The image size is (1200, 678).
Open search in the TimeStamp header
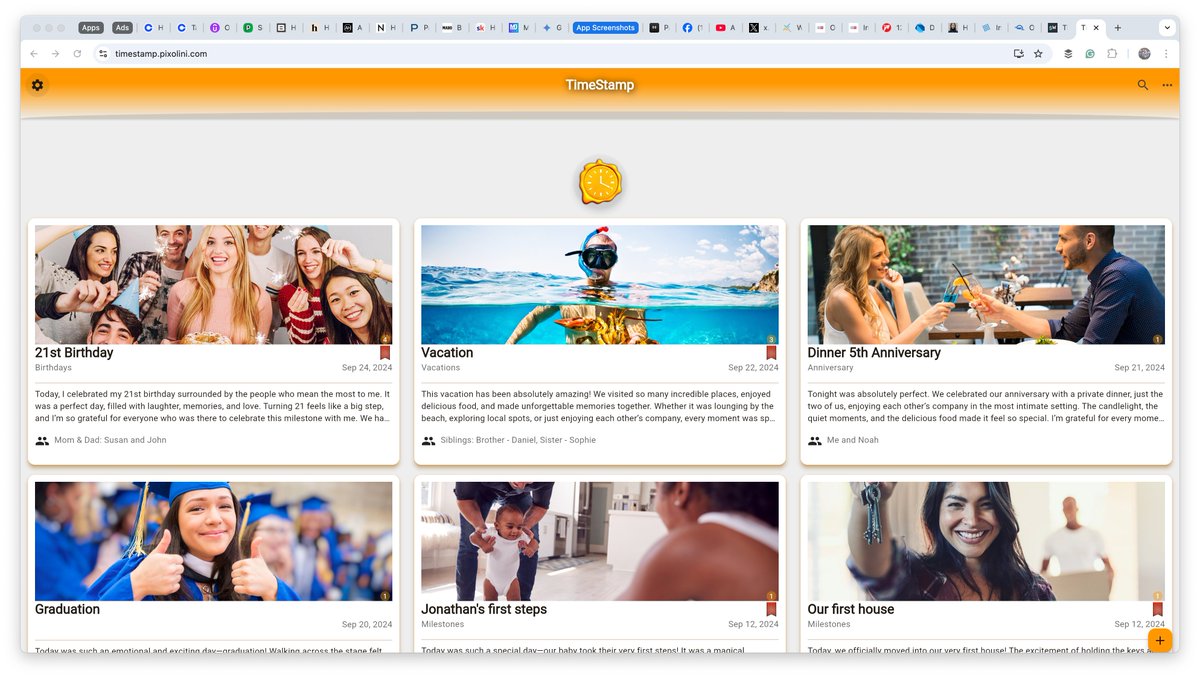coord(1142,85)
